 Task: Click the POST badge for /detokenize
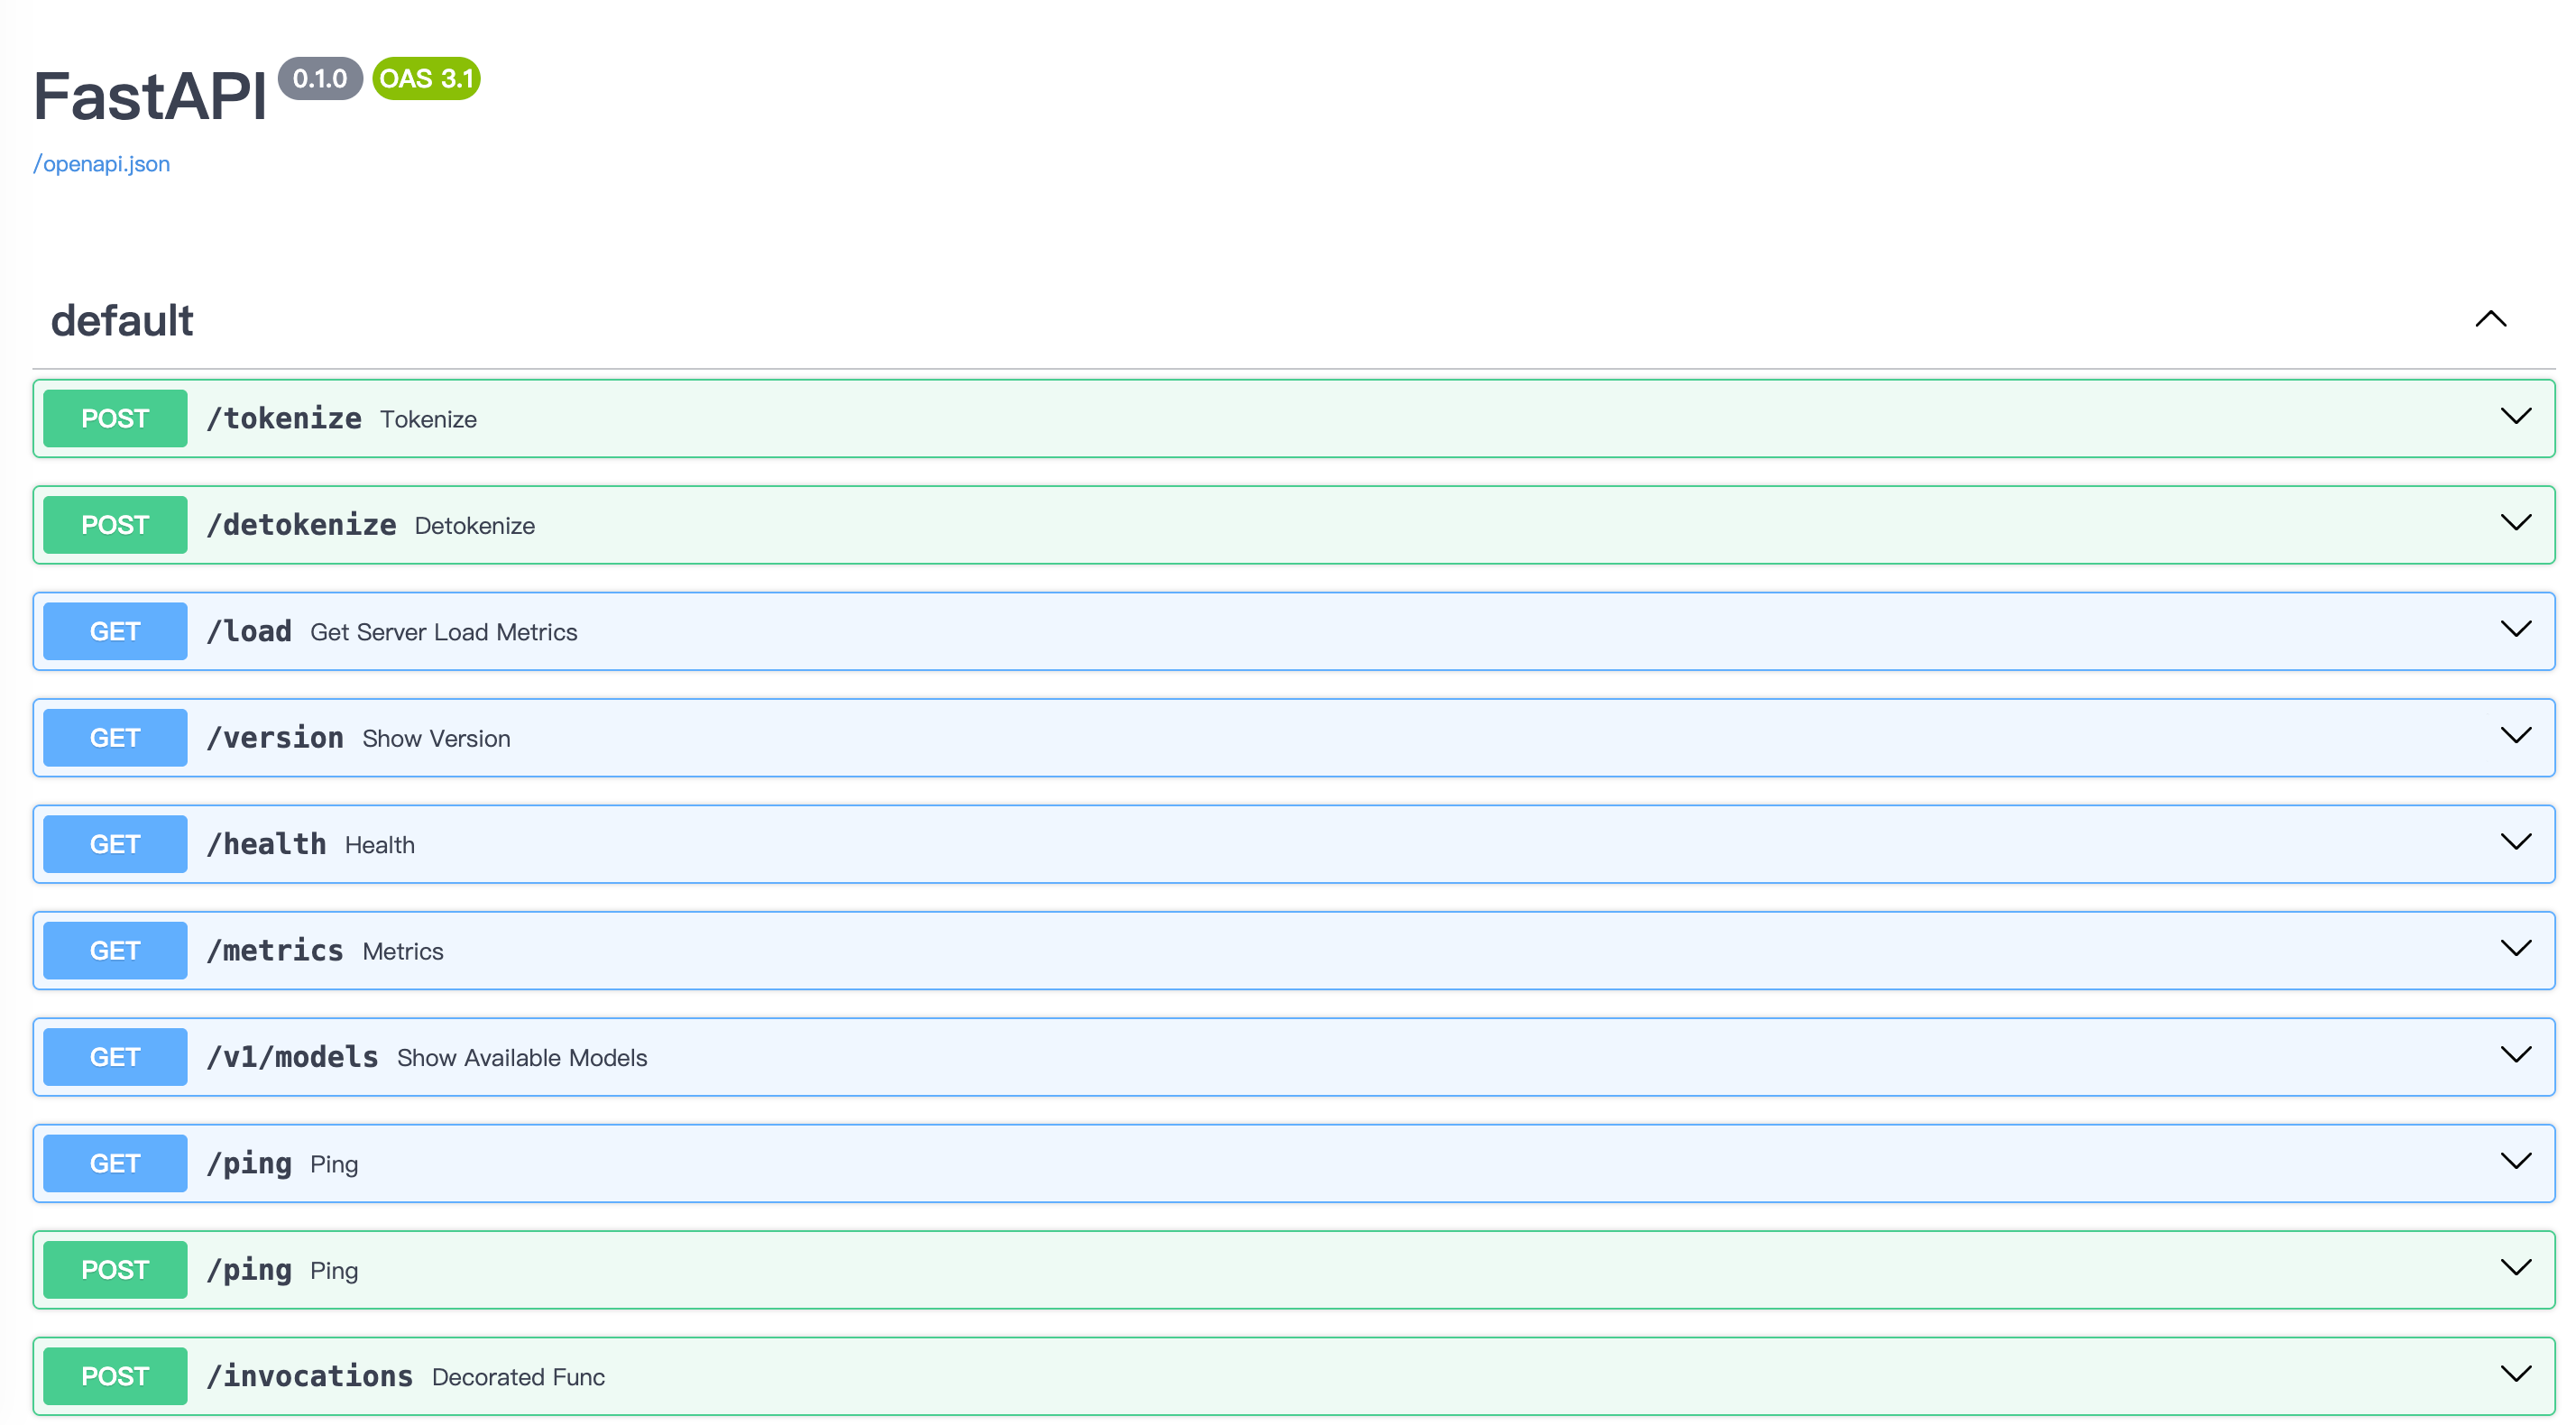[115, 525]
